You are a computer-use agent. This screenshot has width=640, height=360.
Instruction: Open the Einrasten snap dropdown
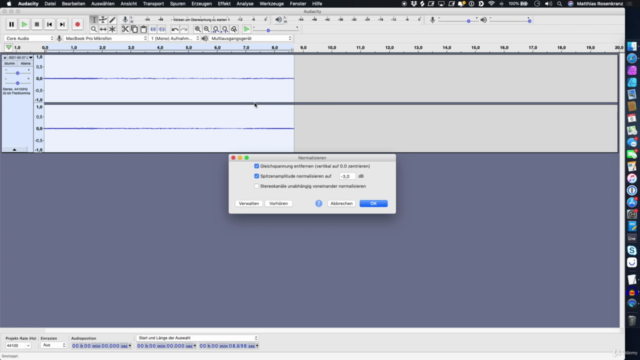pyautogui.click(x=53, y=346)
